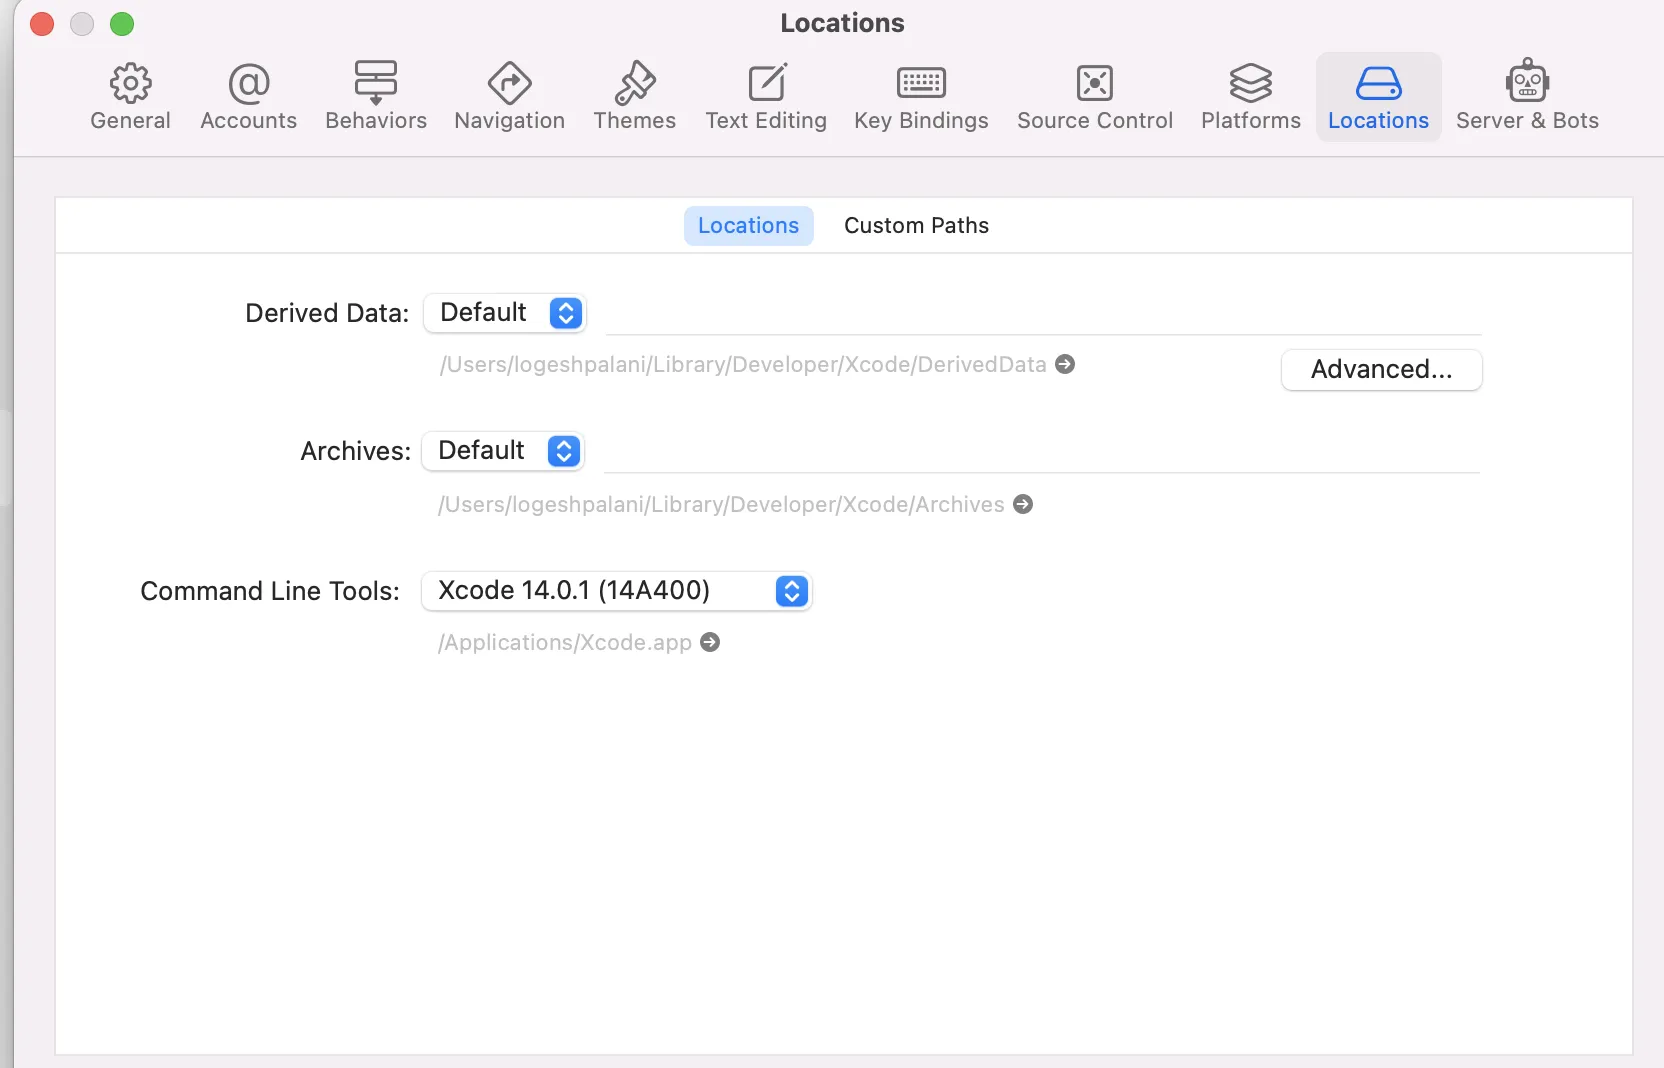Click the Archives folder path text
Screen dimensions: 1664x1068
(x=721, y=505)
